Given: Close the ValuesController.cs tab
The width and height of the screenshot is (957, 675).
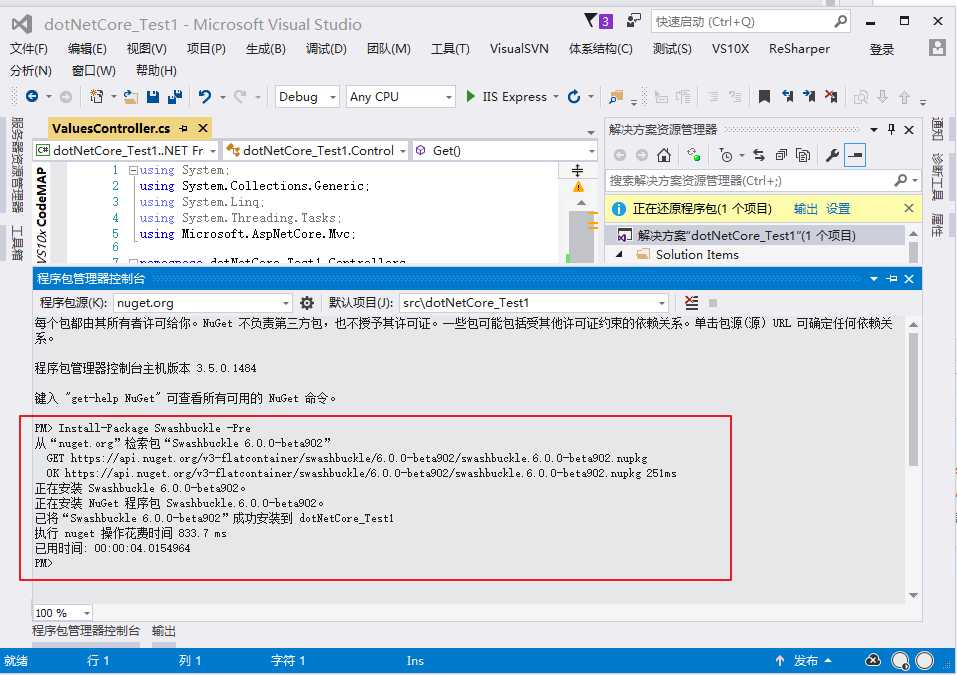Looking at the screenshot, I should [x=203, y=128].
